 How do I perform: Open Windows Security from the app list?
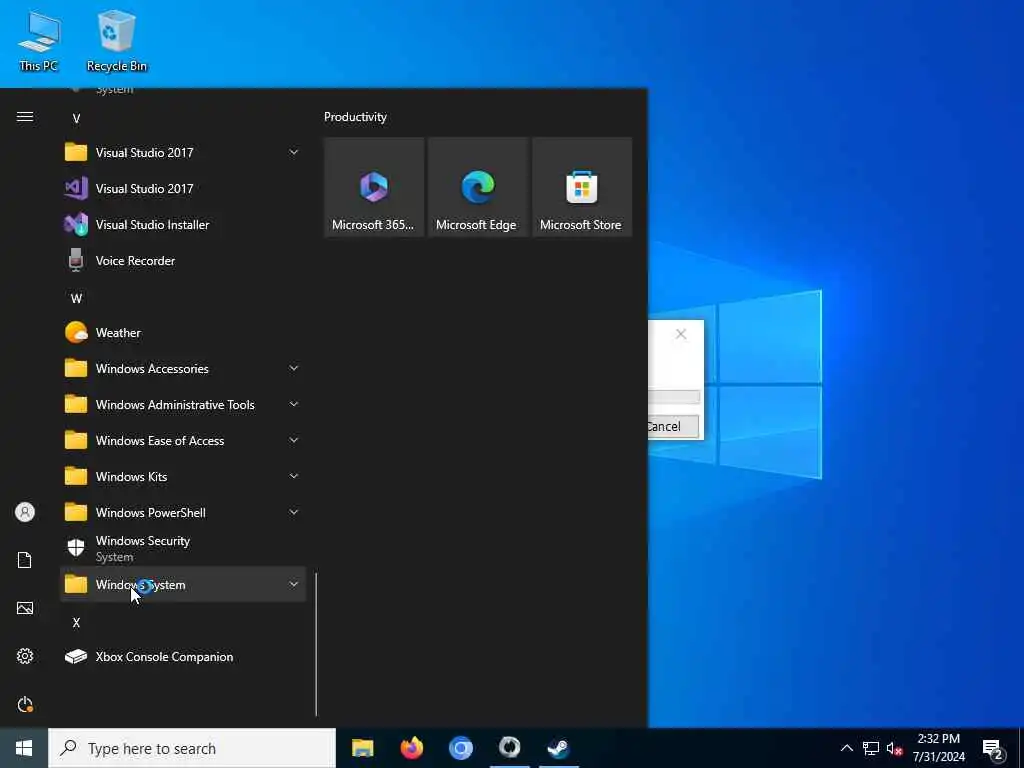183,549
